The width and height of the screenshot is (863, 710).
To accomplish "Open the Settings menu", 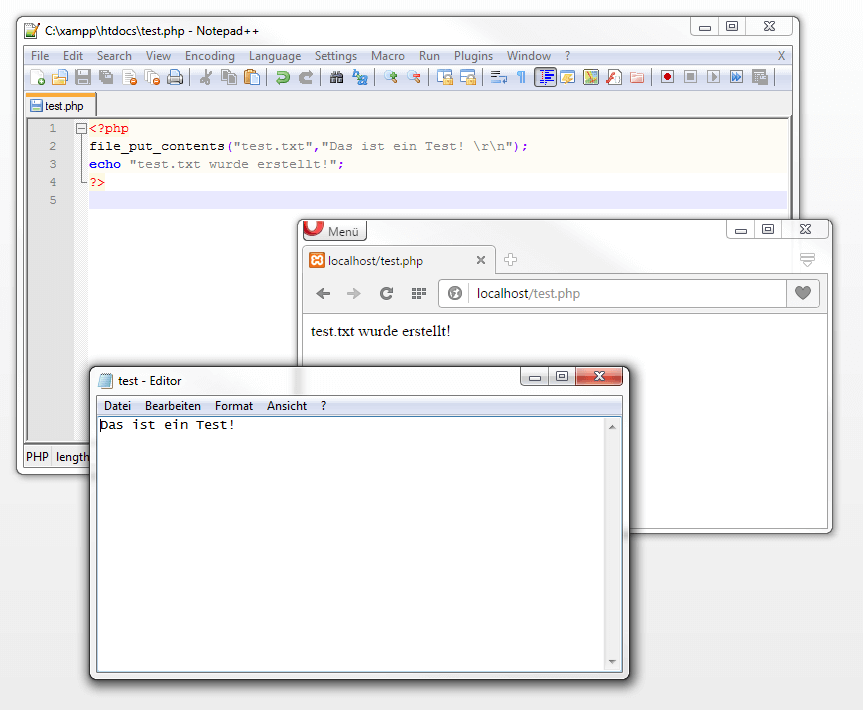I will pos(336,56).
